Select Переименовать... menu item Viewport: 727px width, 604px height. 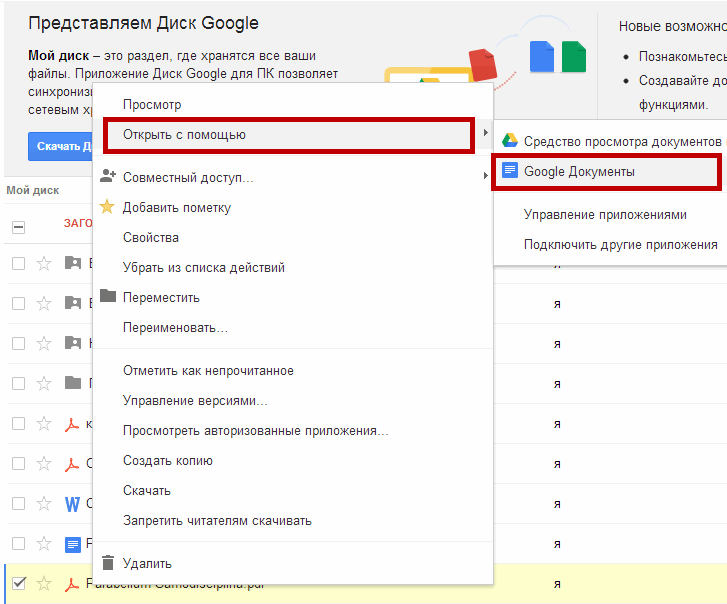pos(293,327)
